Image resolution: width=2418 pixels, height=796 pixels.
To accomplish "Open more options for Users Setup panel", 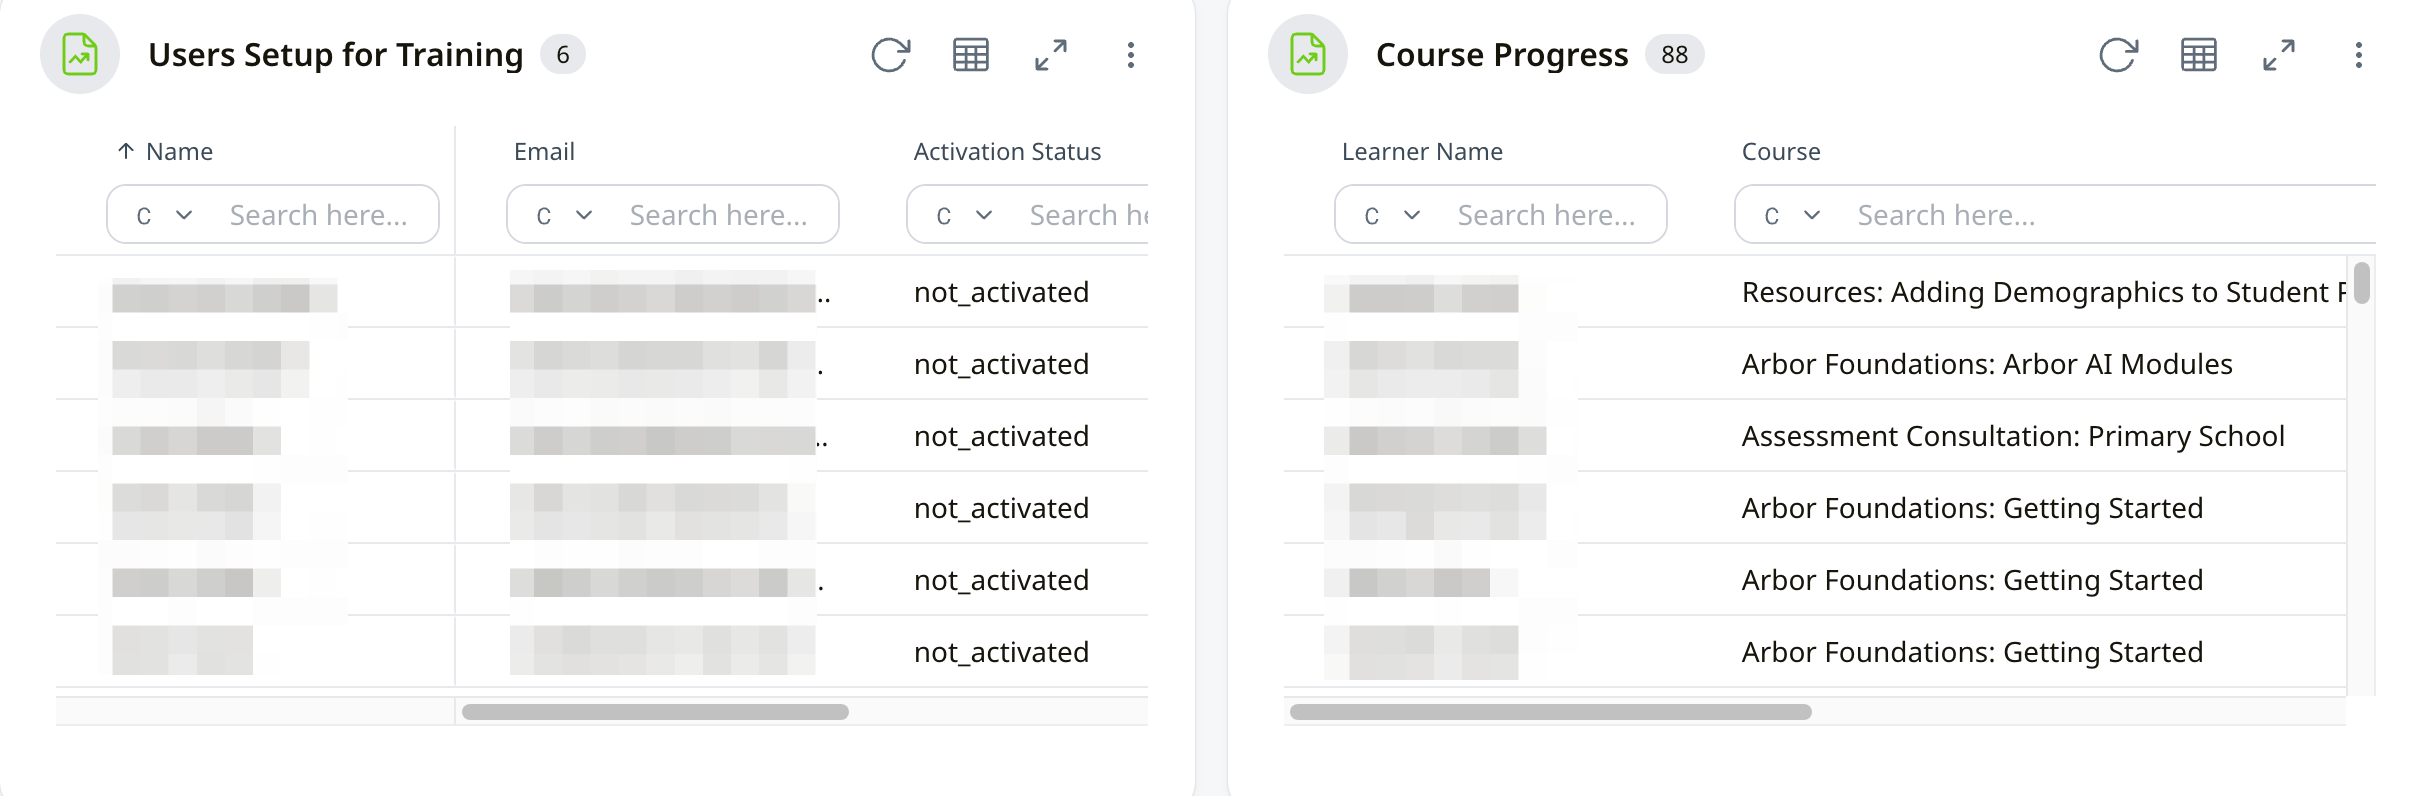I will [1130, 55].
